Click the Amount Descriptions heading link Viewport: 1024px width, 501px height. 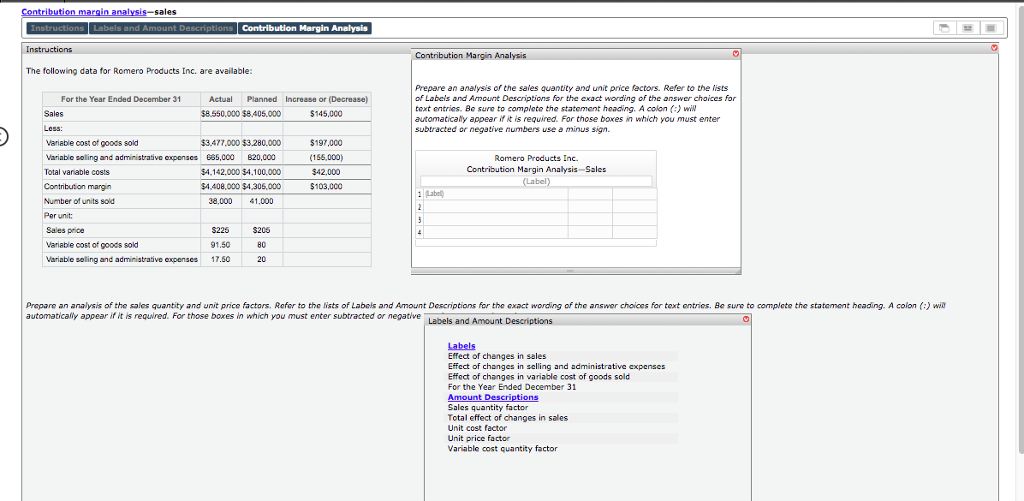tap(493, 397)
